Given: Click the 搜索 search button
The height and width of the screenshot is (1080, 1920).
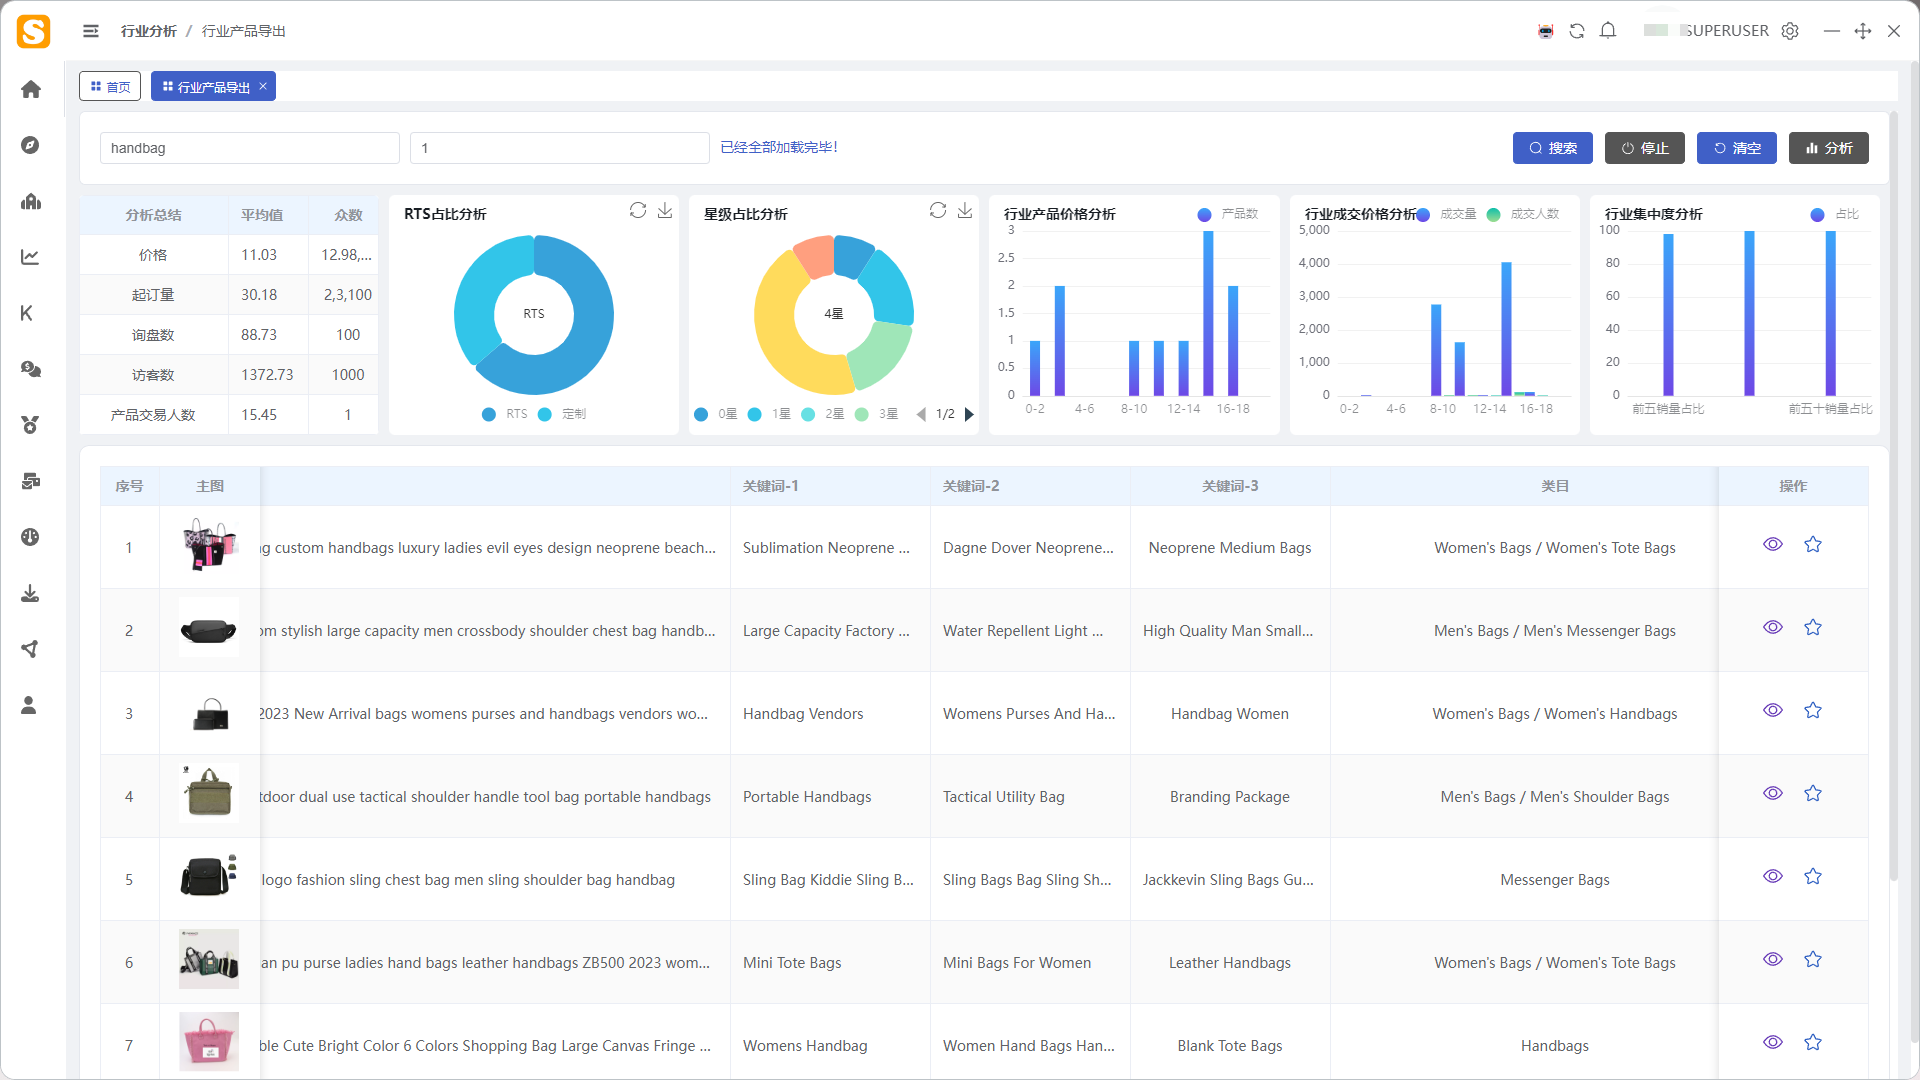Looking at the screenshot, I should (1553, 148).
